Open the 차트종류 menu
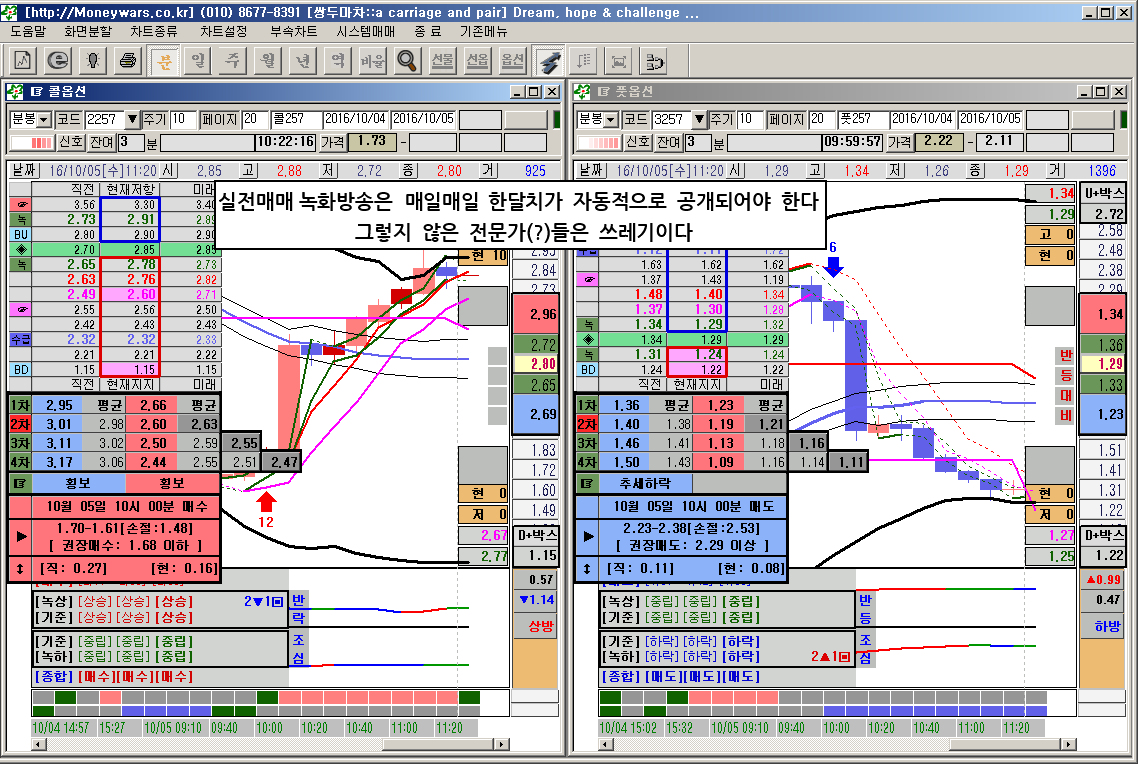The width and height of the screenshot is (1138, 764). point(154,31)
